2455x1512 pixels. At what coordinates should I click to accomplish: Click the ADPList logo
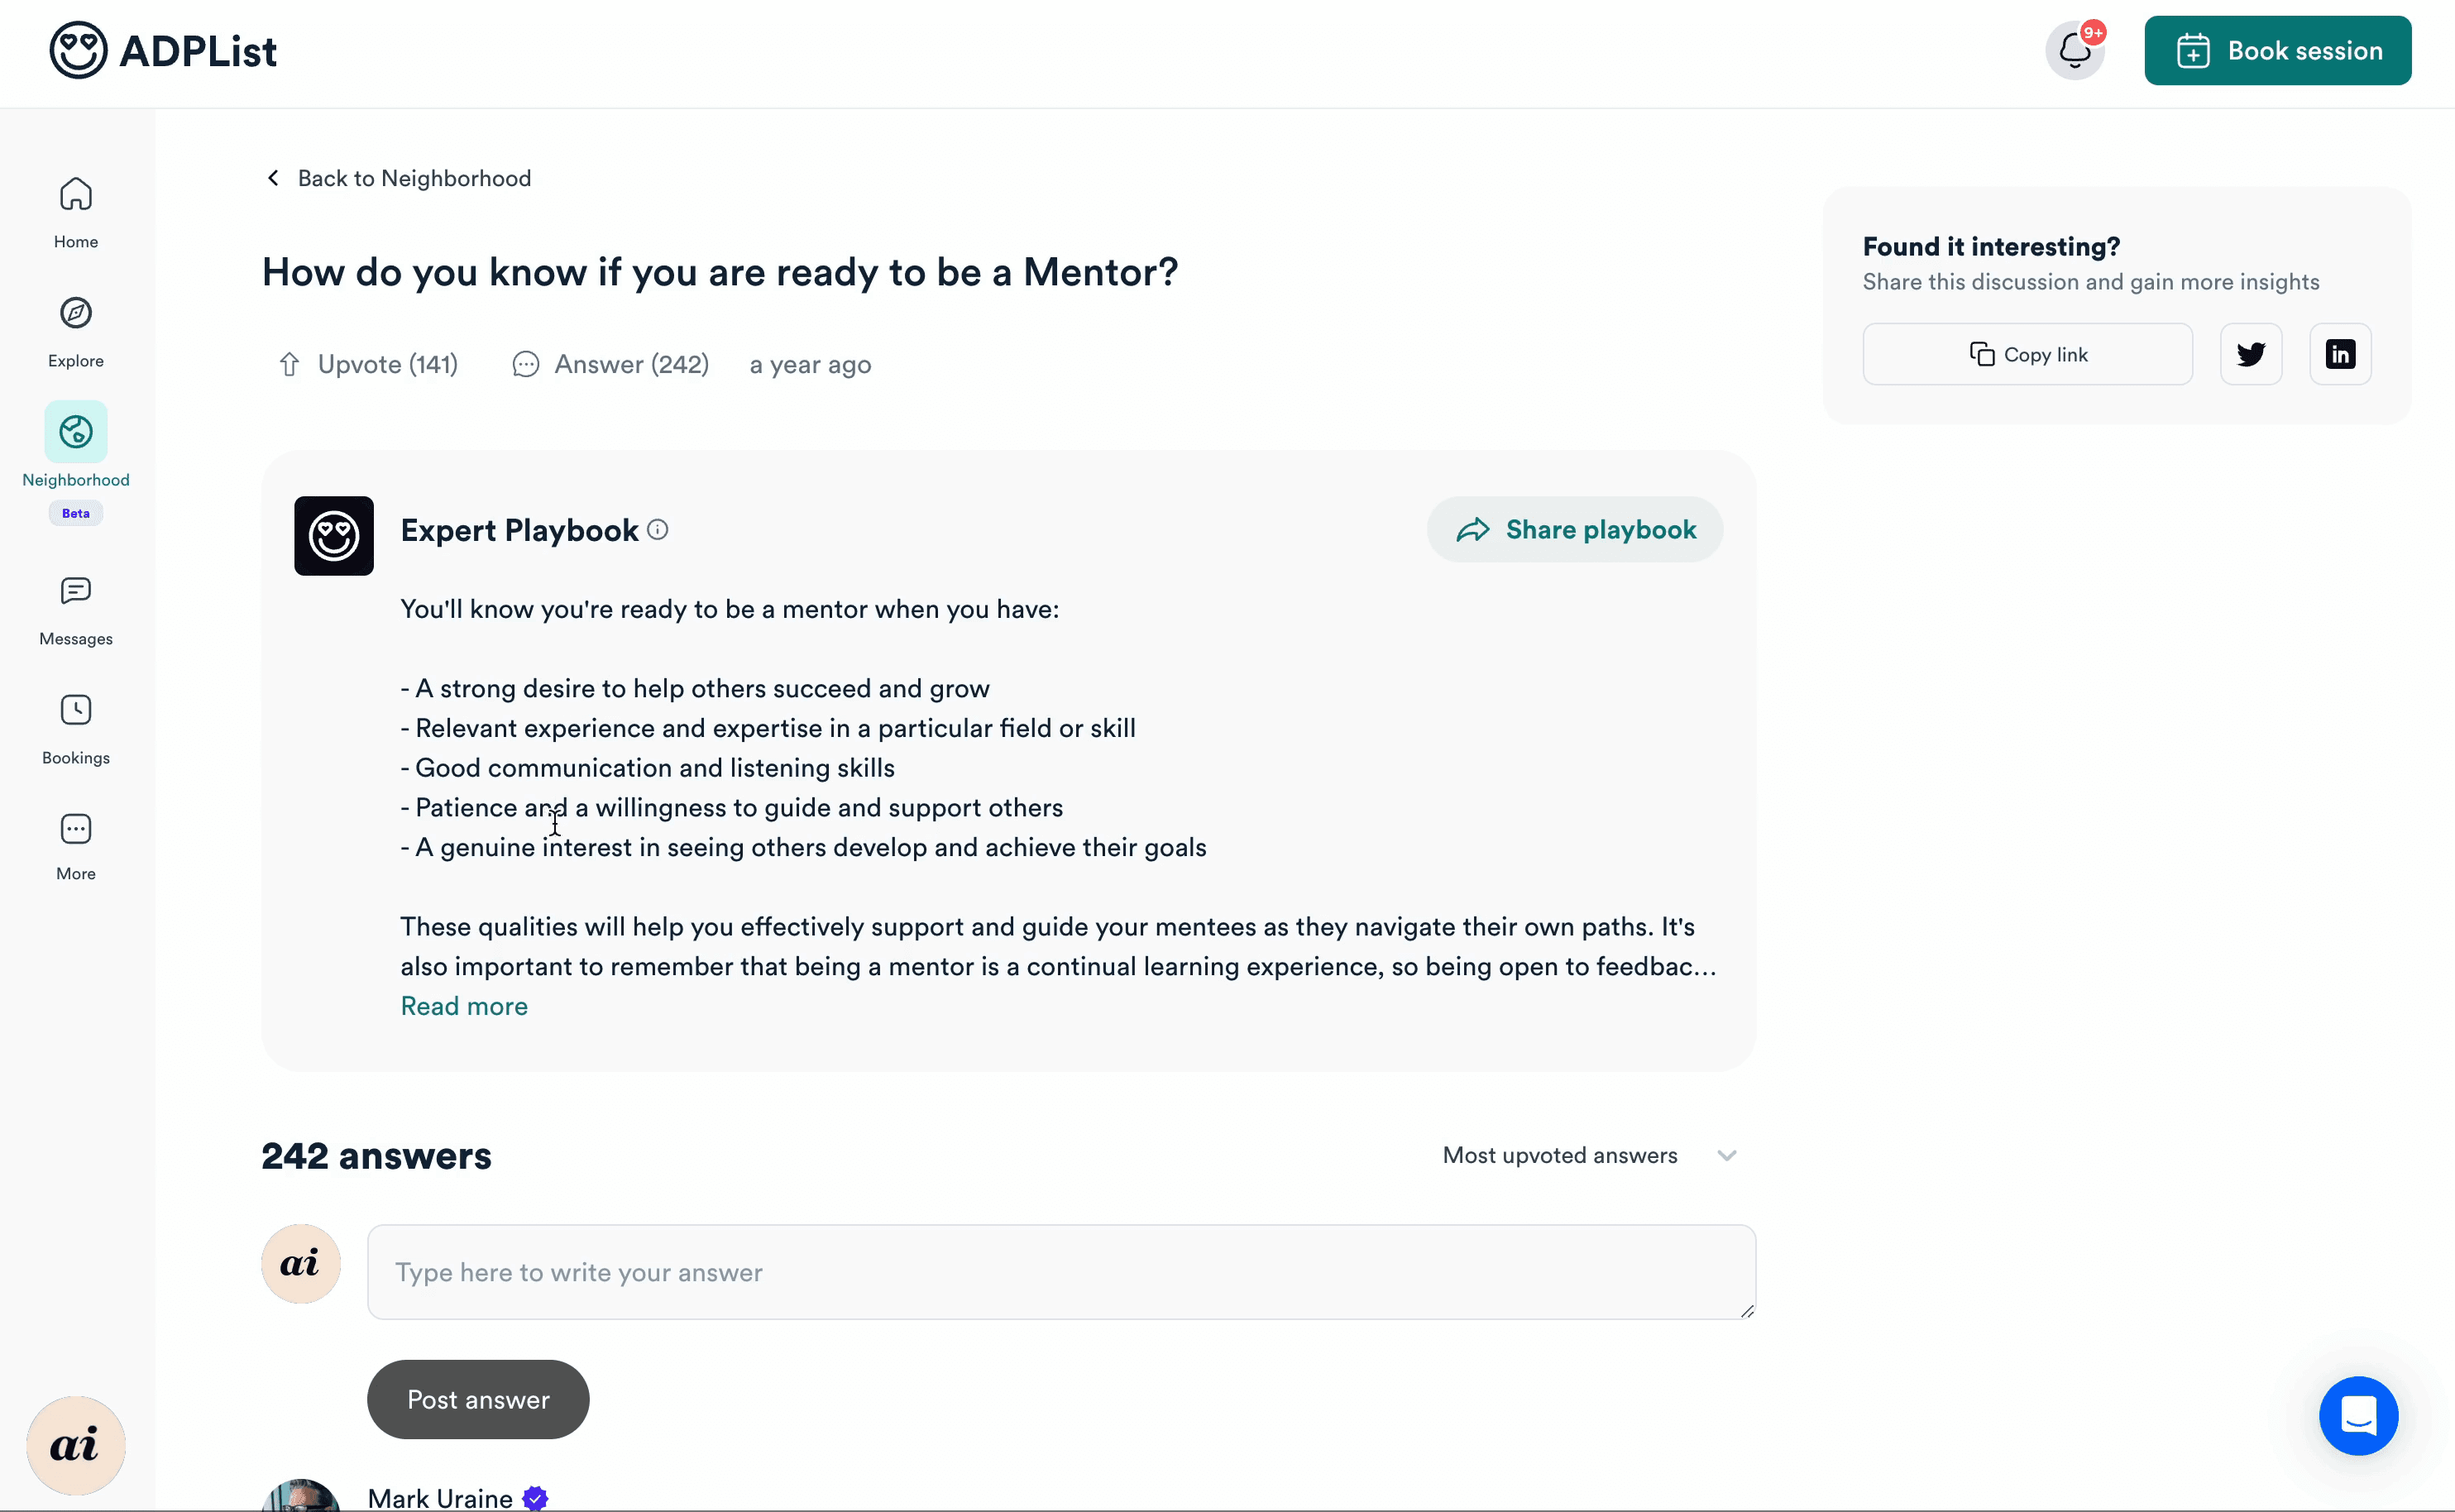click(163, 50)
